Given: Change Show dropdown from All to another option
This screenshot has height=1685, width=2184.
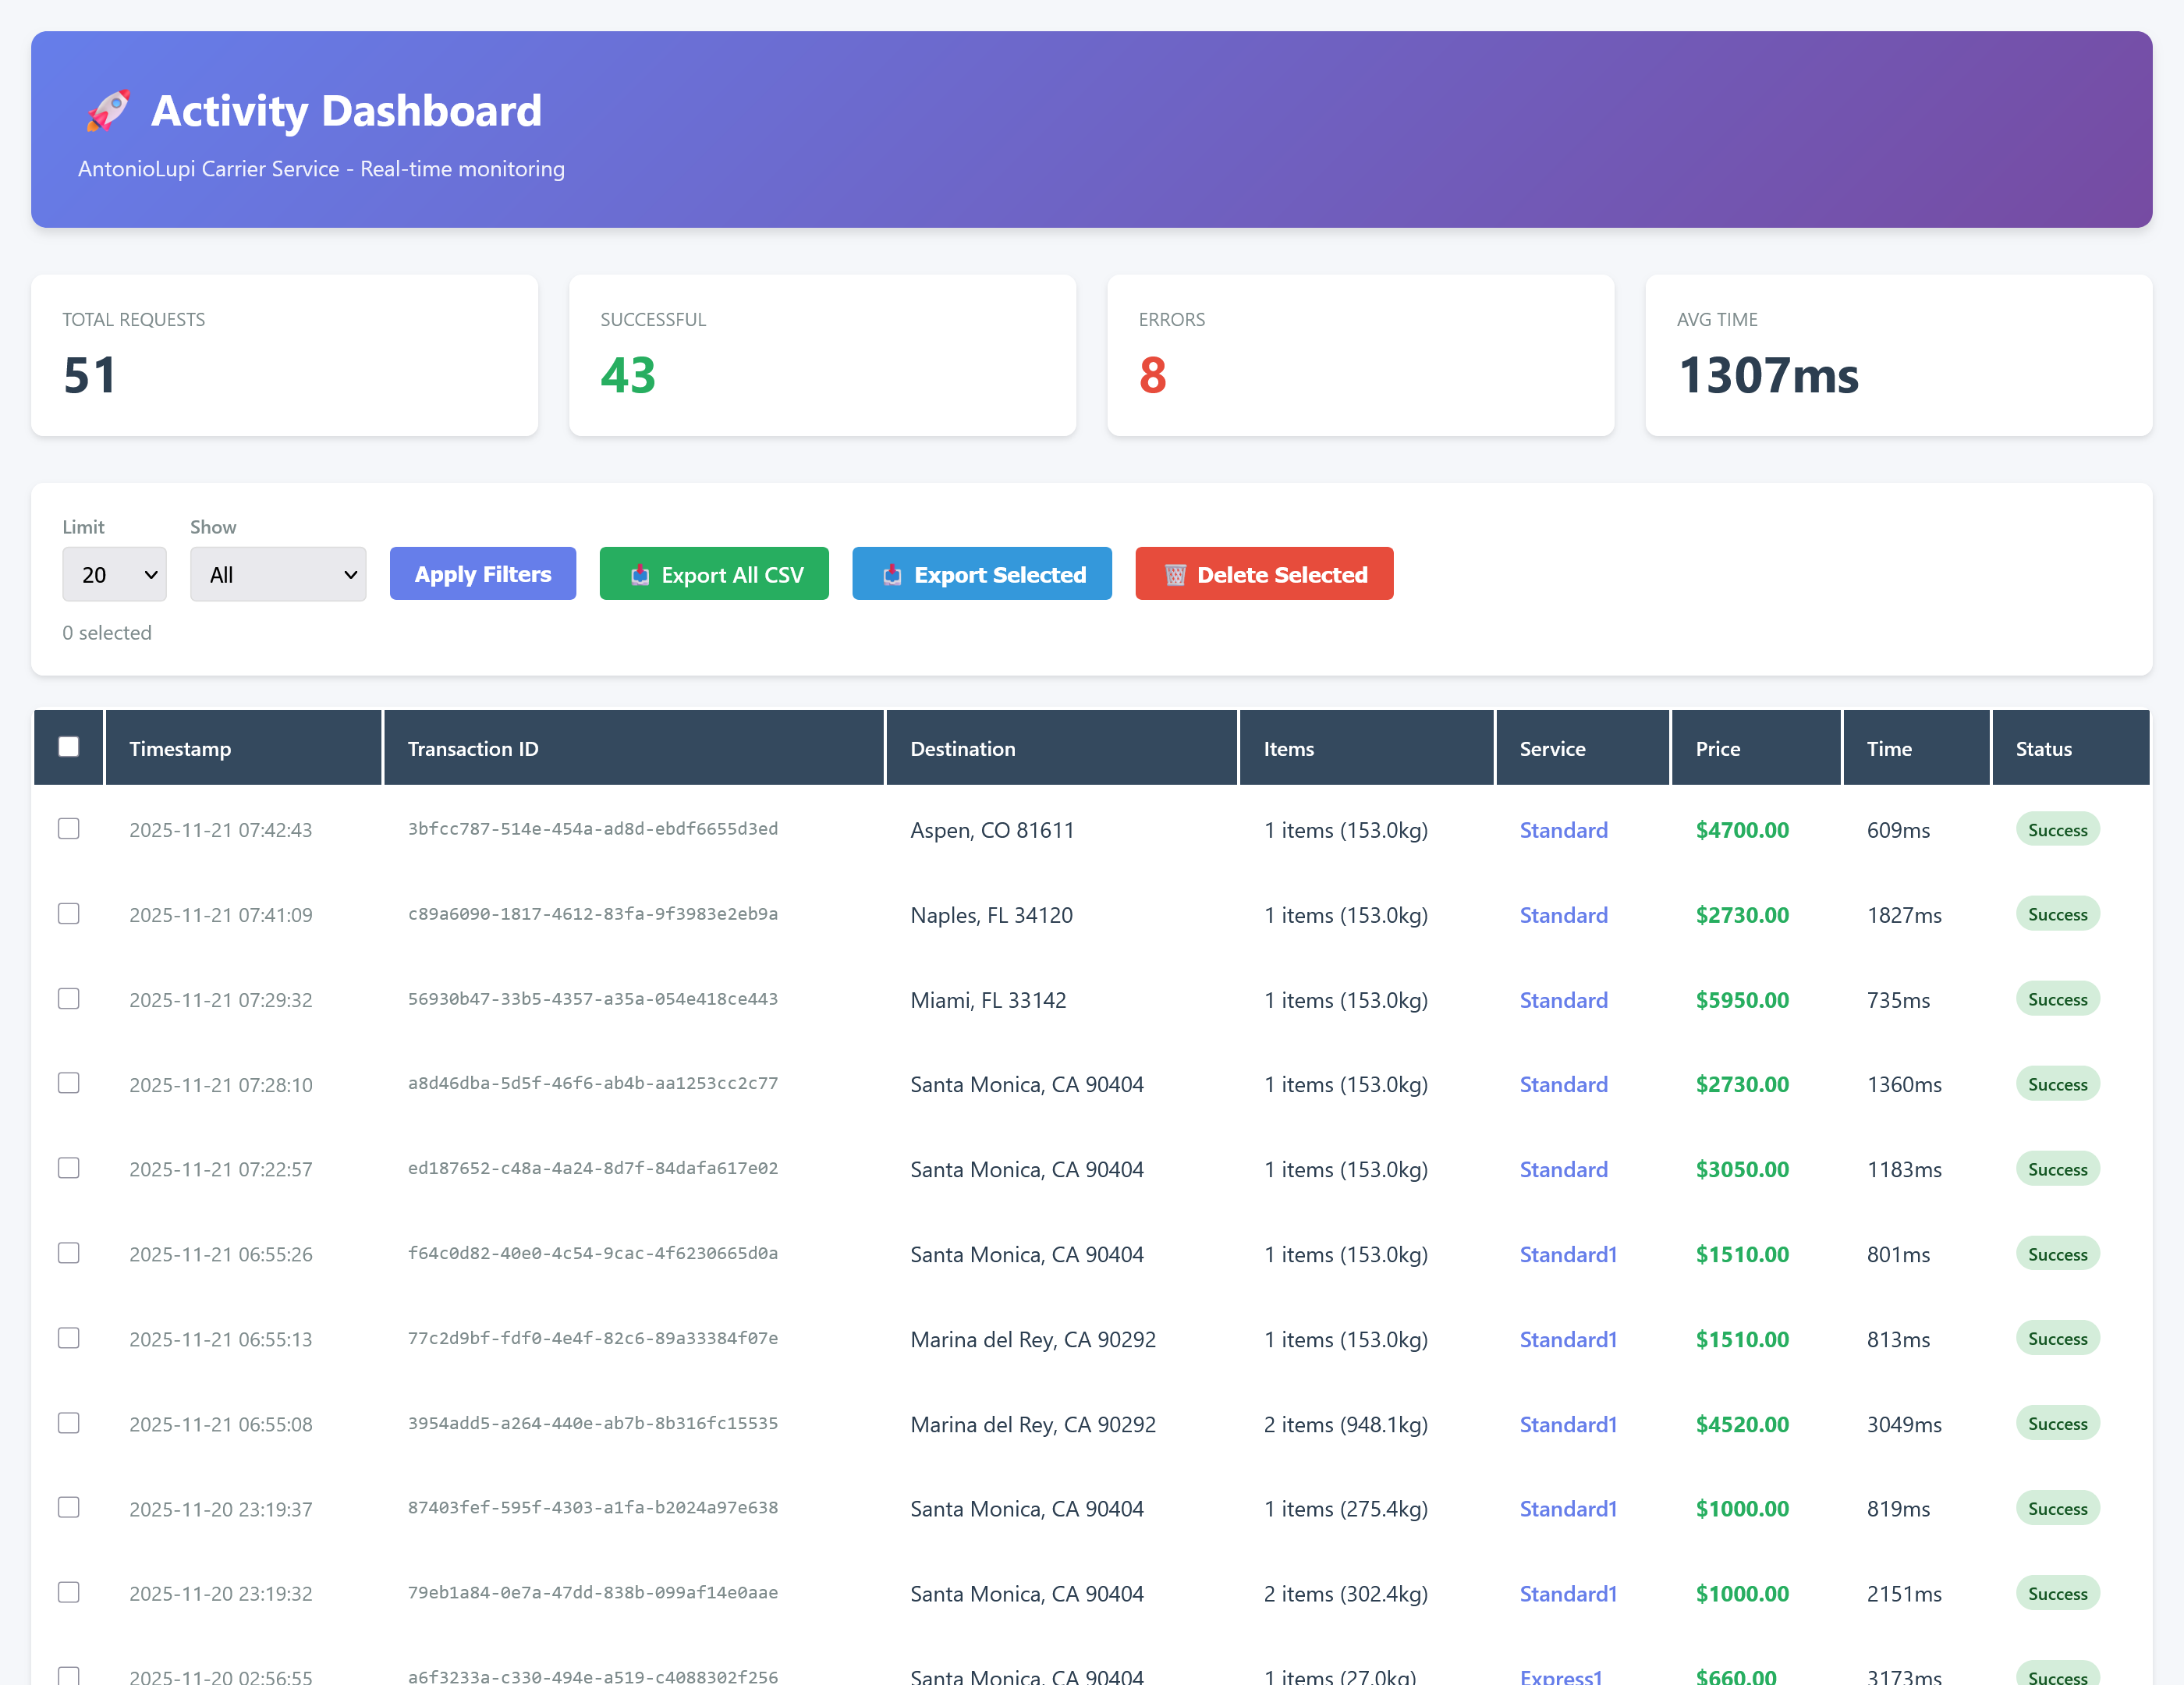Looking at the screenshot, I should pos(278,574).
